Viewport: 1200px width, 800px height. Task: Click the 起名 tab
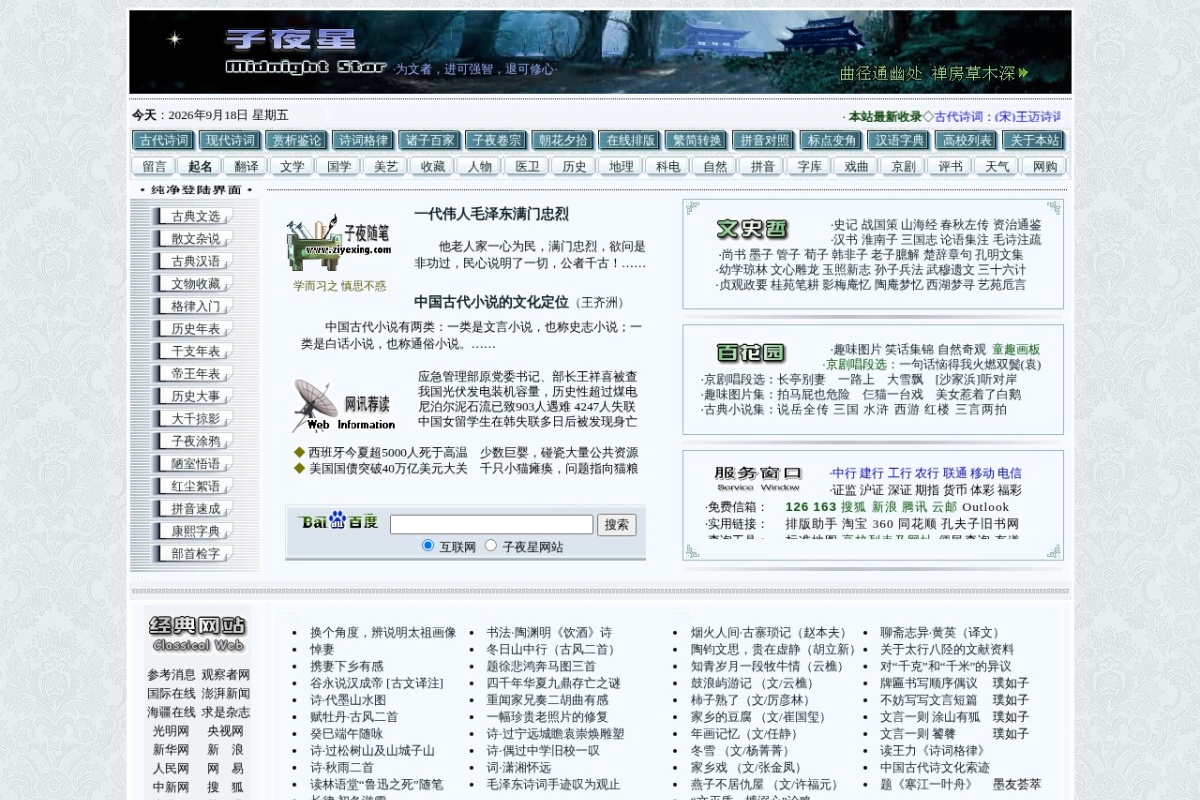pos(200,166)
